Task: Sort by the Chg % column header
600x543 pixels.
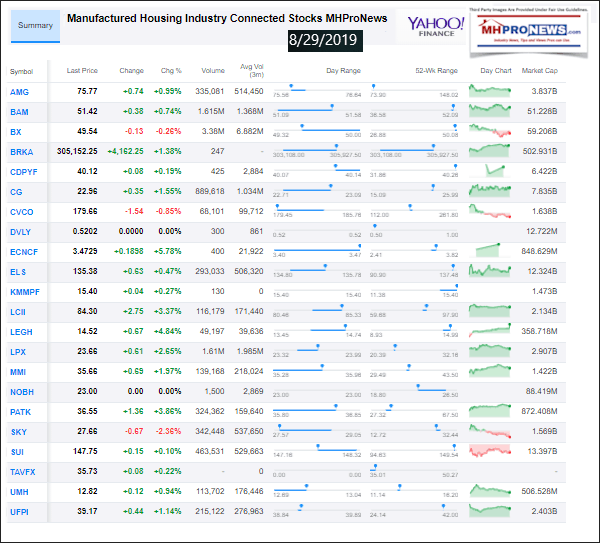Action: 171,70
